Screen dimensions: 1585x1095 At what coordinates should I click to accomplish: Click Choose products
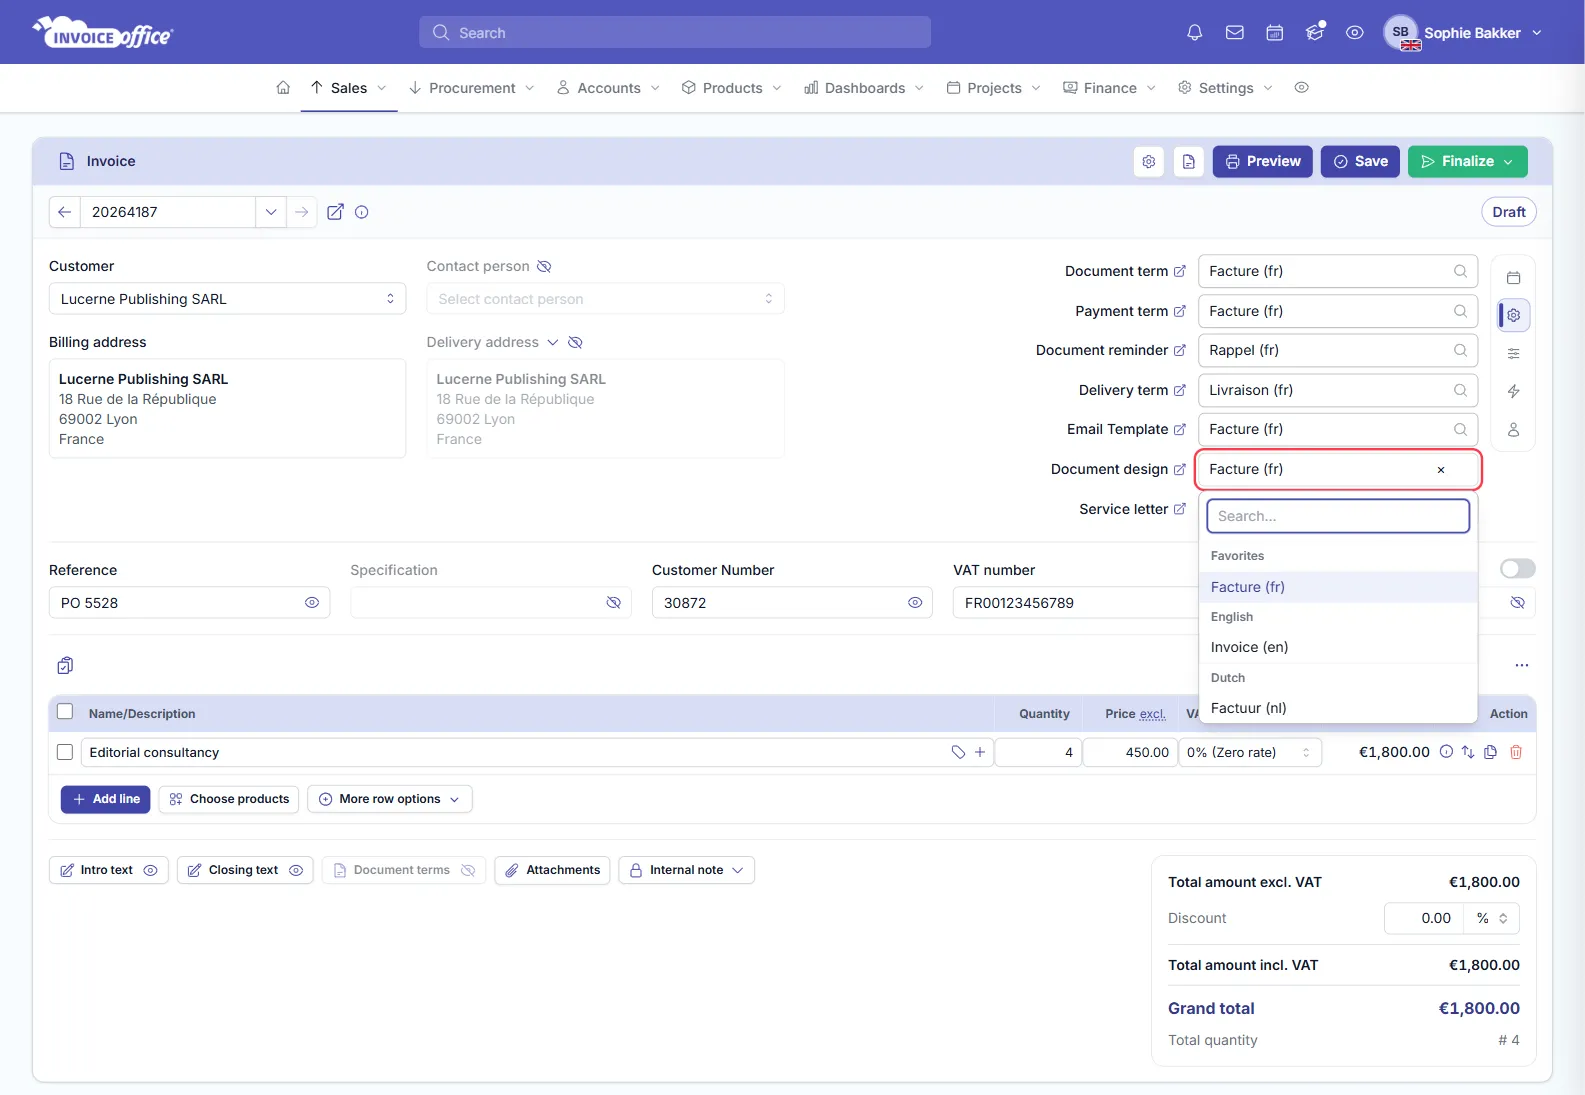point(229,799)
